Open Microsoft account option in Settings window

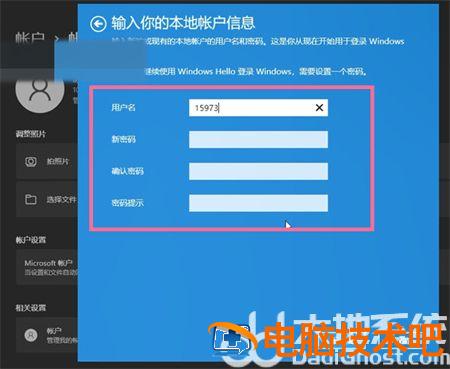click(x=47, y=268)
